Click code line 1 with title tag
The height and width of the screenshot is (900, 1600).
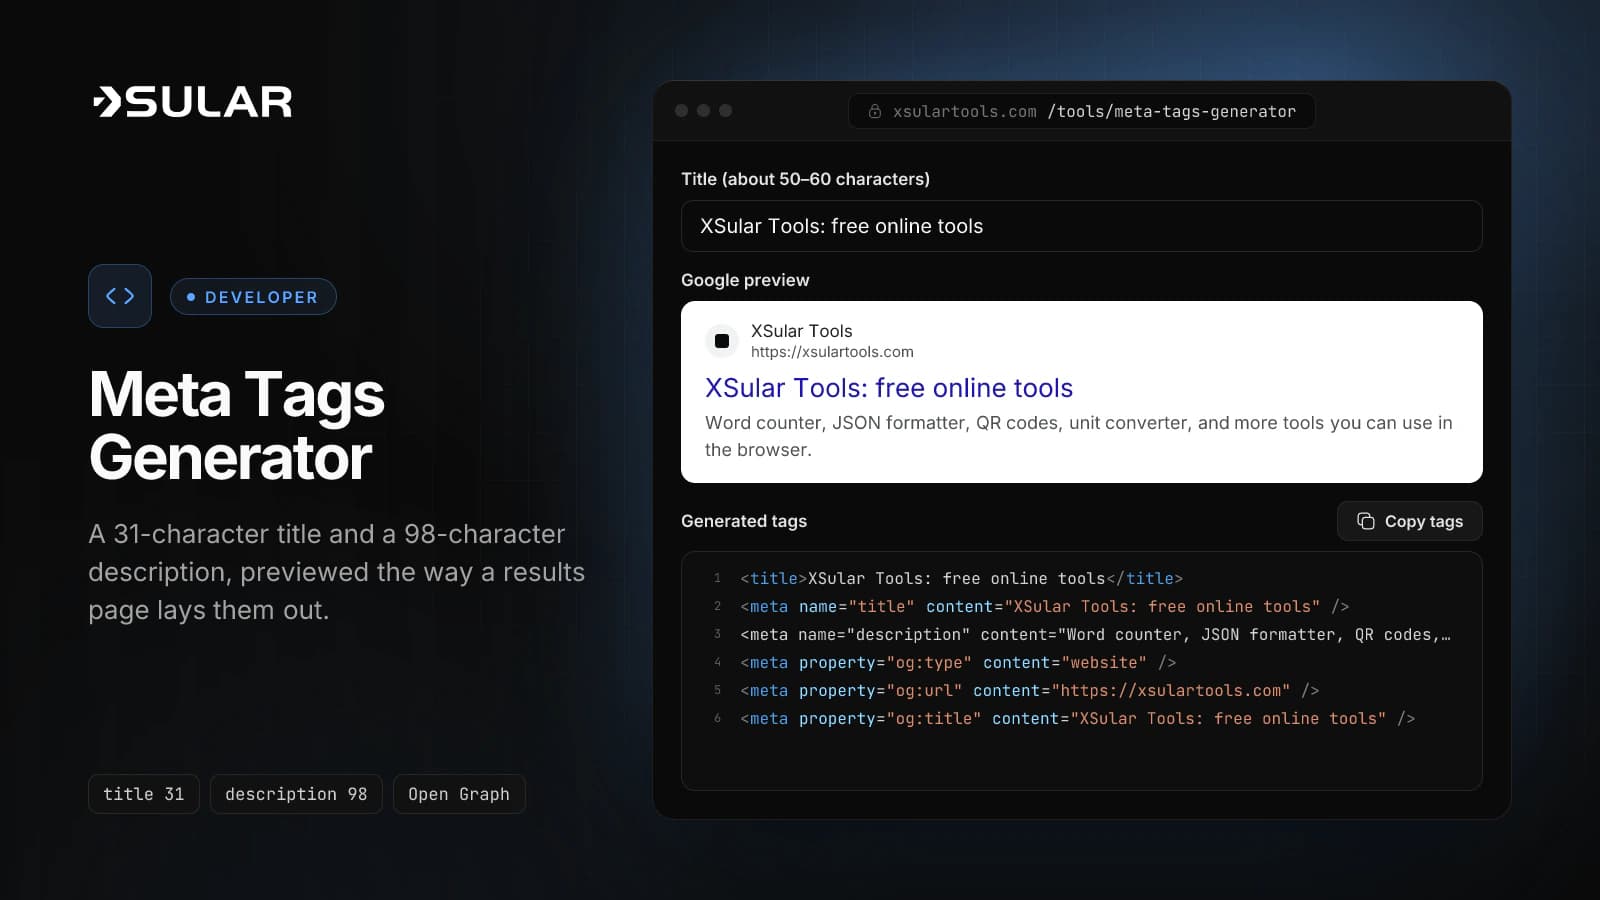(x=961, y=578)
